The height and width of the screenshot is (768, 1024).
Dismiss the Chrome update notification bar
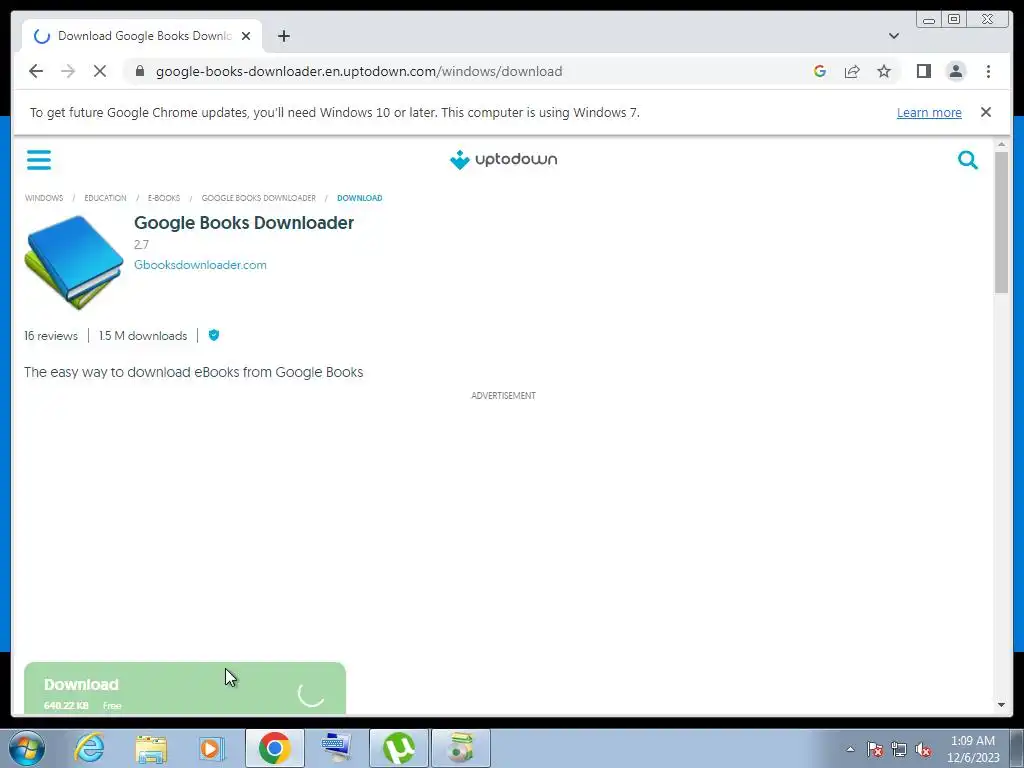point(986,112)
